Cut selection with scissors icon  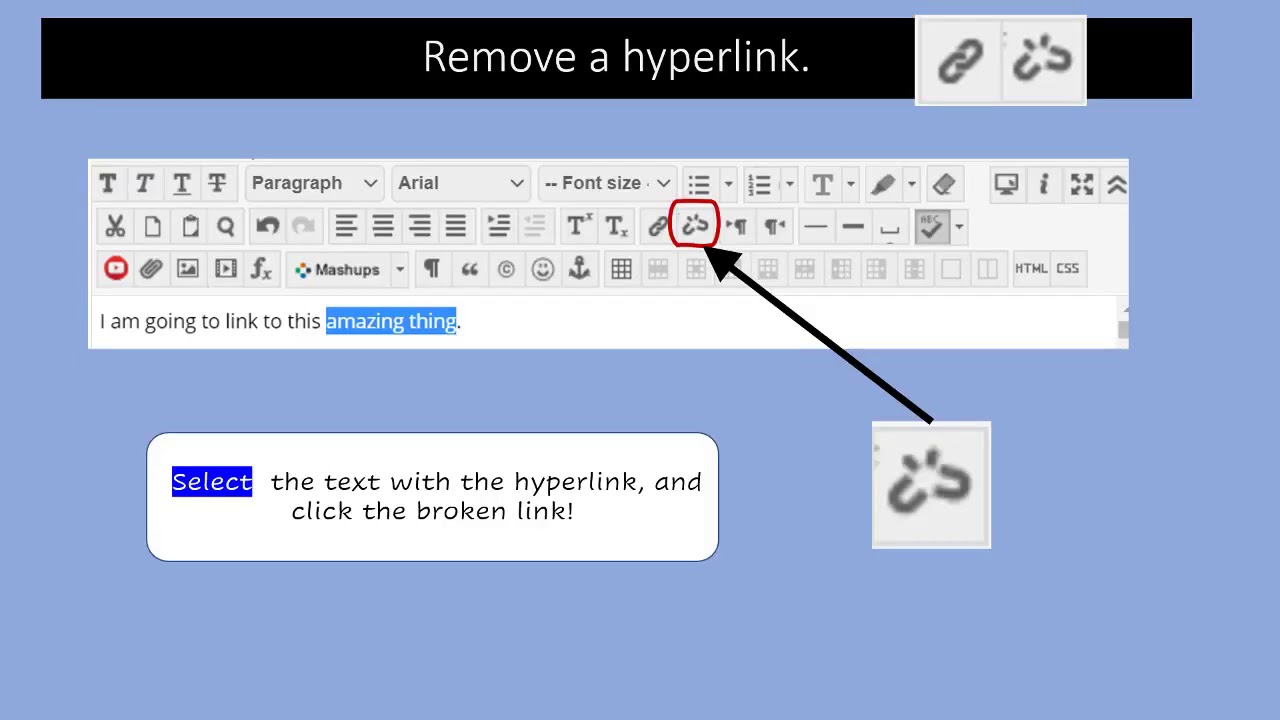(115, 227)
